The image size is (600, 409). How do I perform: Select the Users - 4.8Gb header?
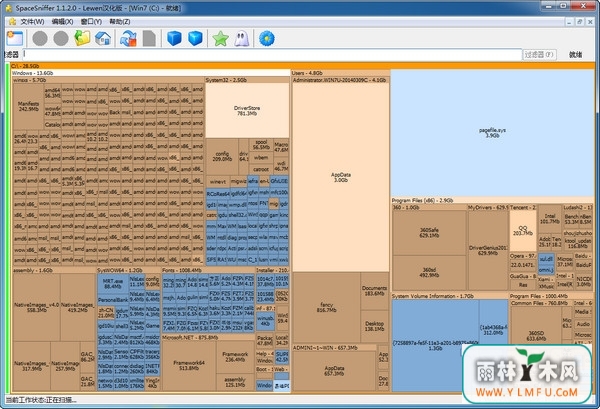click(x=341, y=73)
